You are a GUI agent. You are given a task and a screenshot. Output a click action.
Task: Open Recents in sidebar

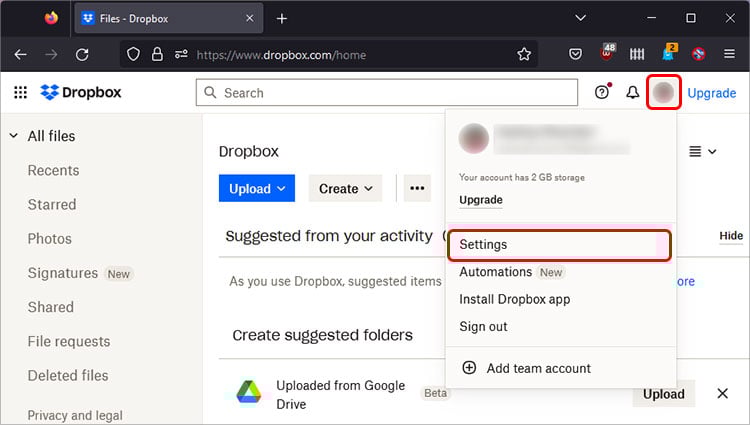53,171
